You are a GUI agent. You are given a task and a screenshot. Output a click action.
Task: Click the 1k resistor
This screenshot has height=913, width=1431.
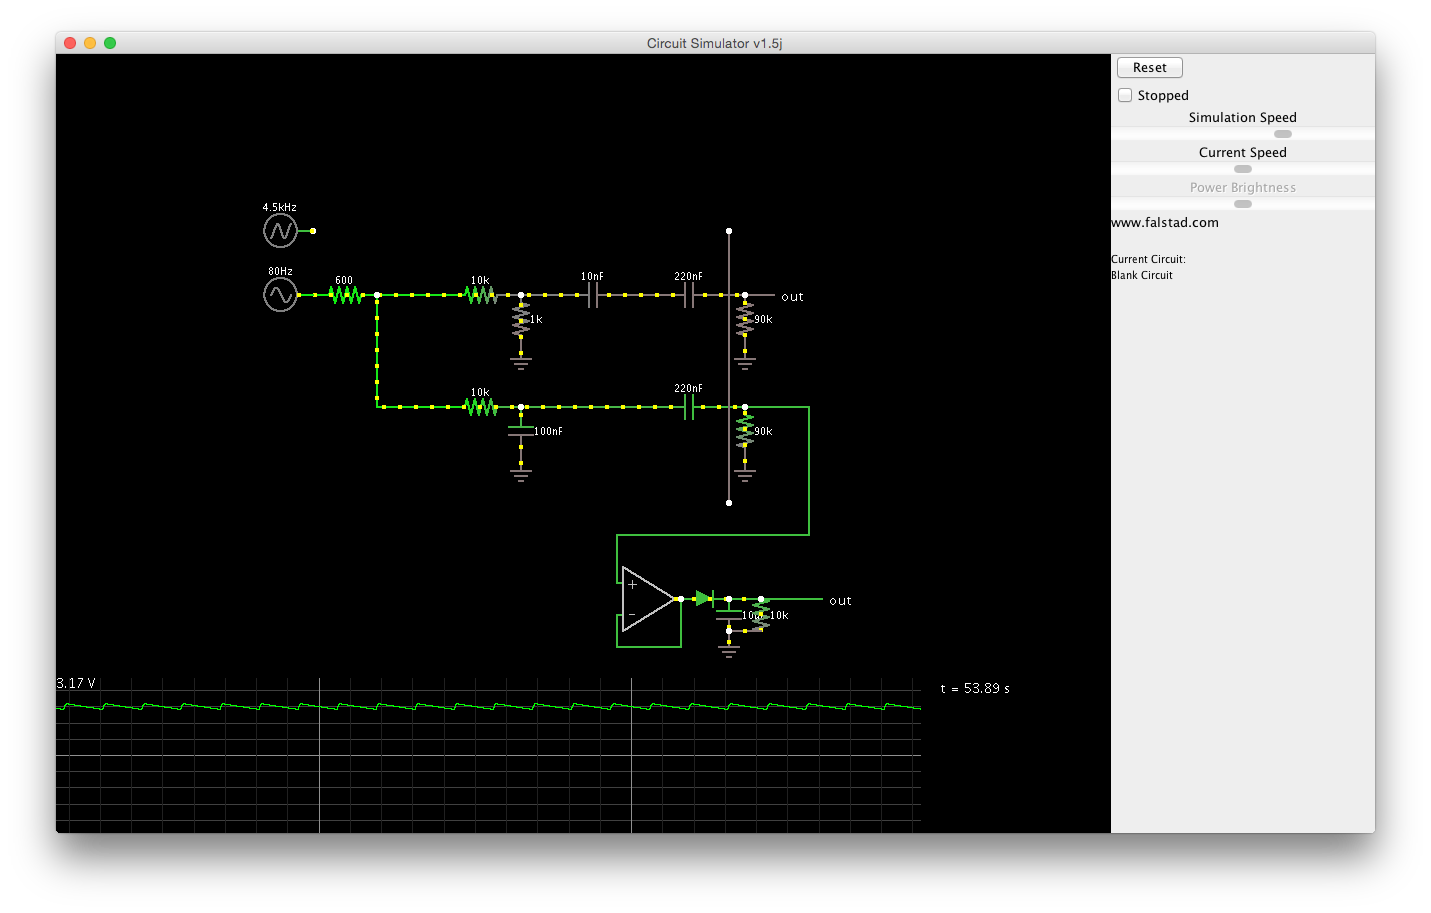[521, 320]
